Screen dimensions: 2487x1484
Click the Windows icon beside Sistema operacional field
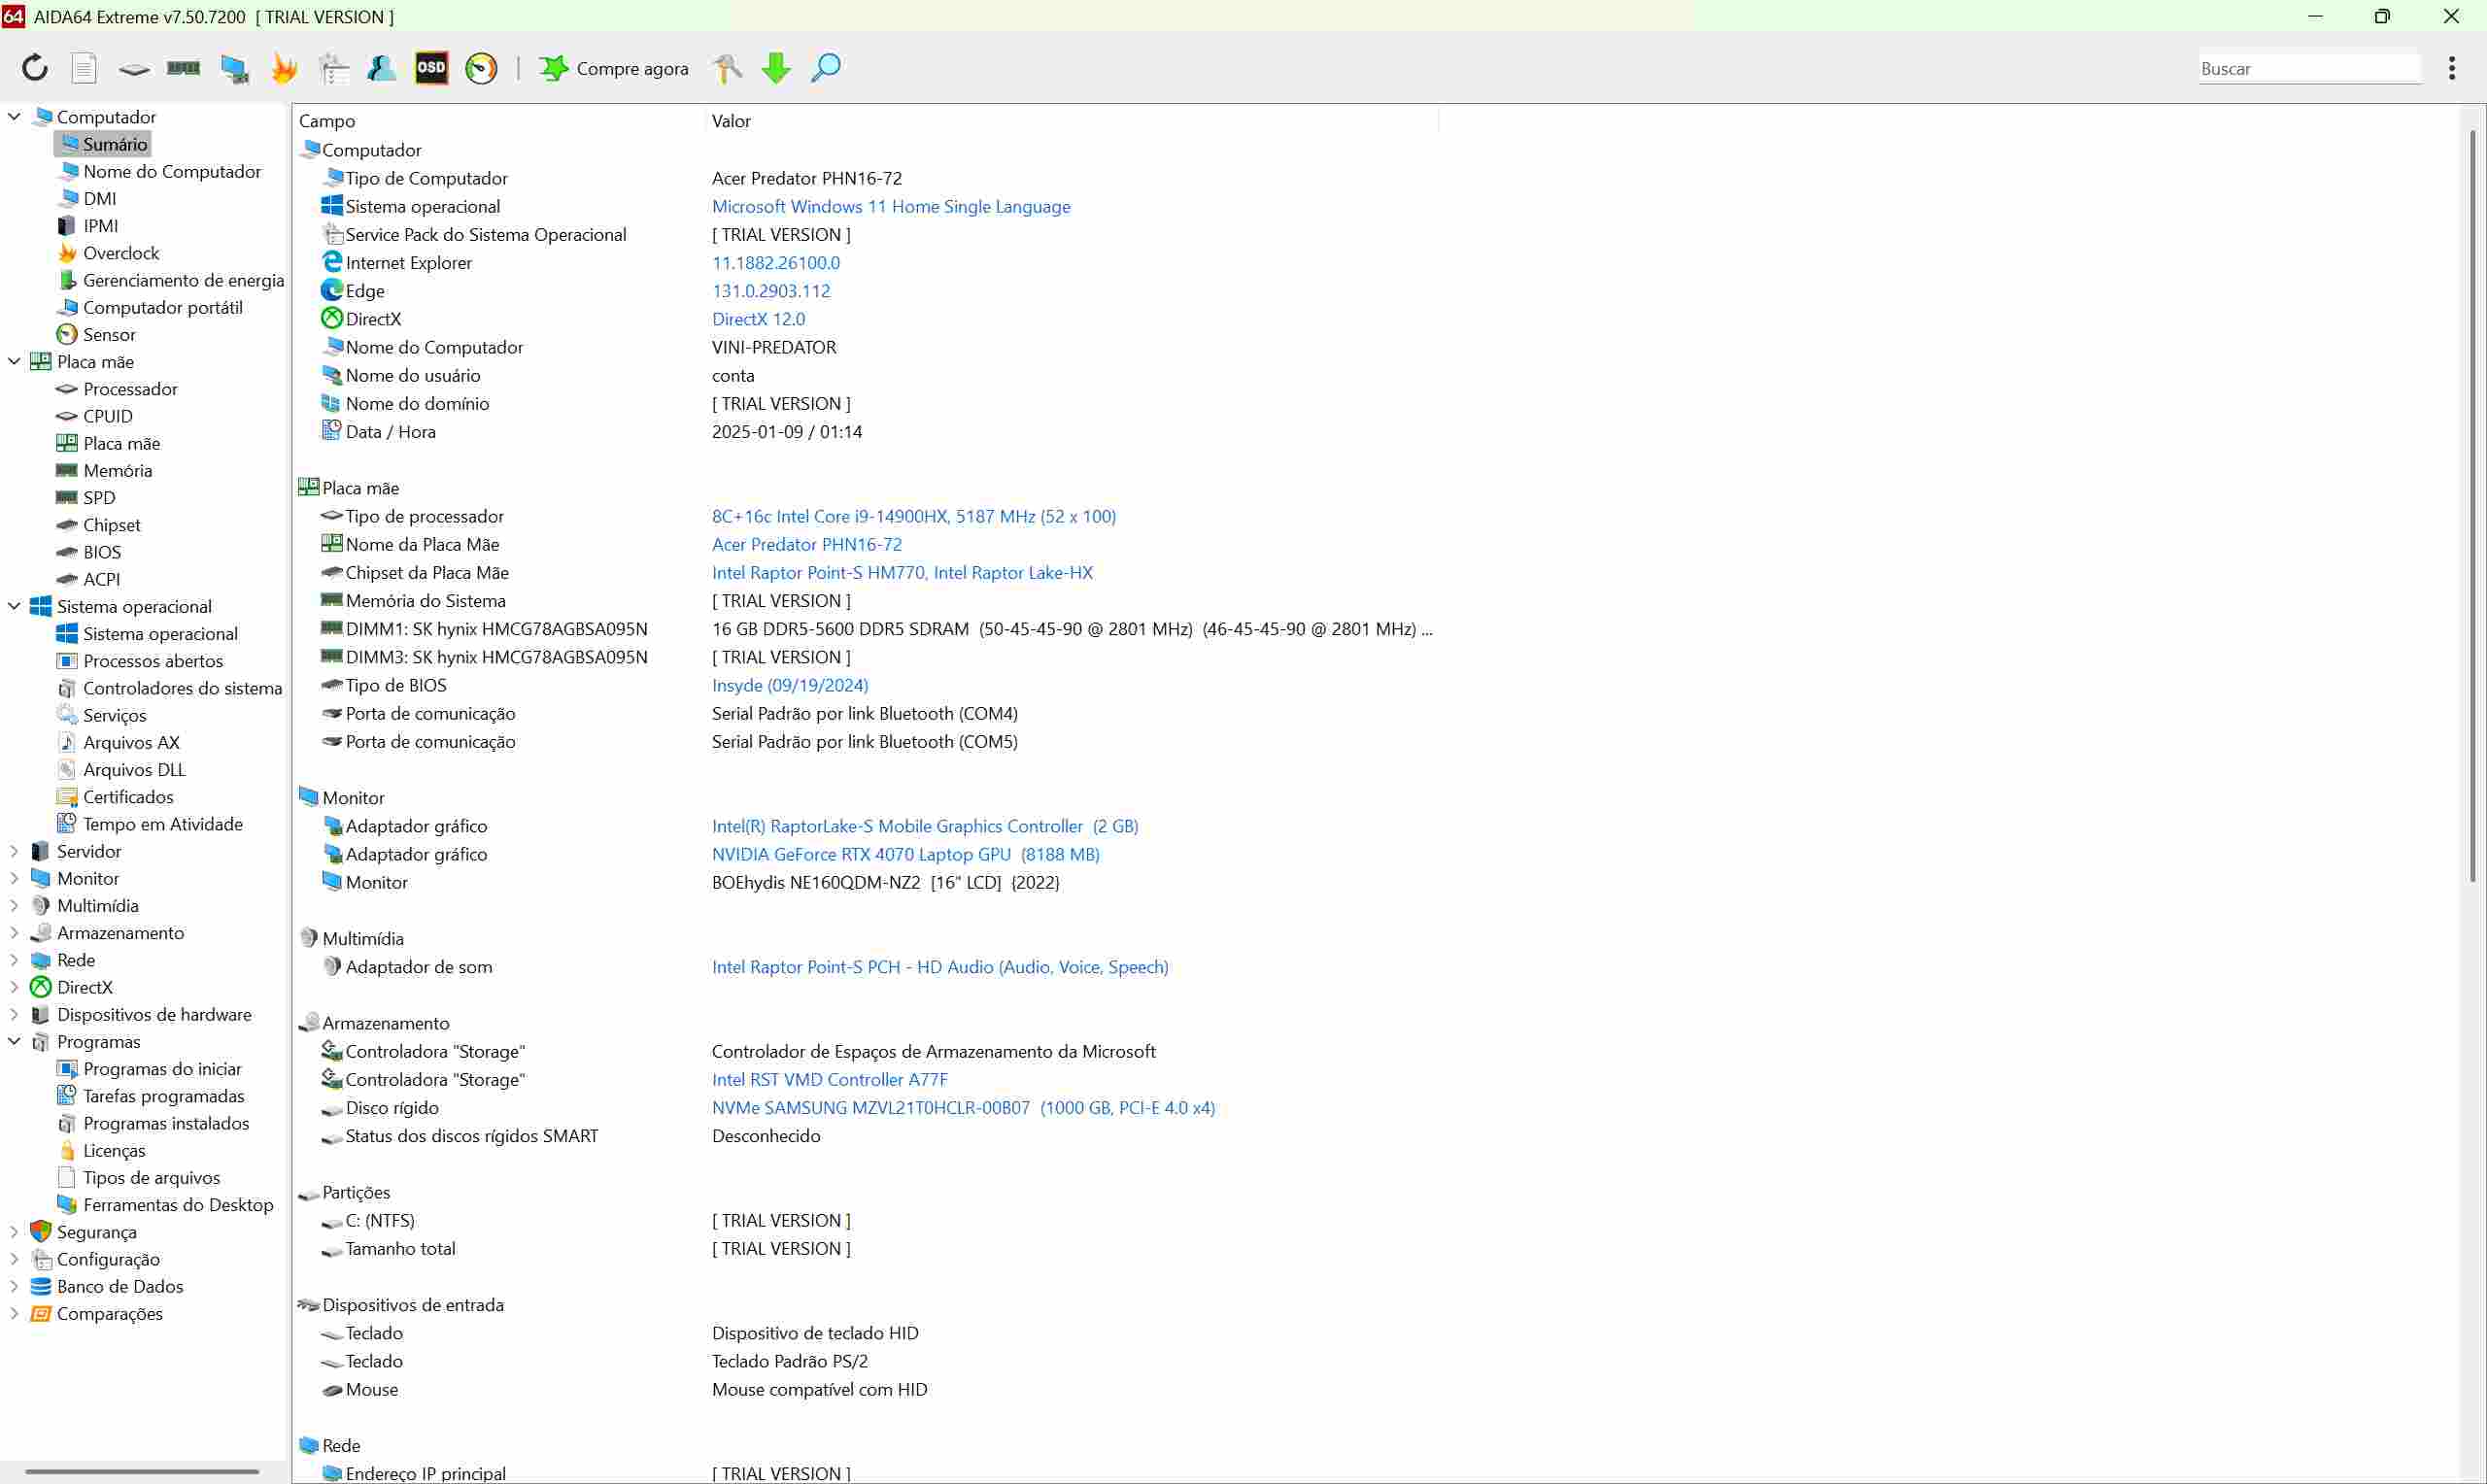point(332,205)
